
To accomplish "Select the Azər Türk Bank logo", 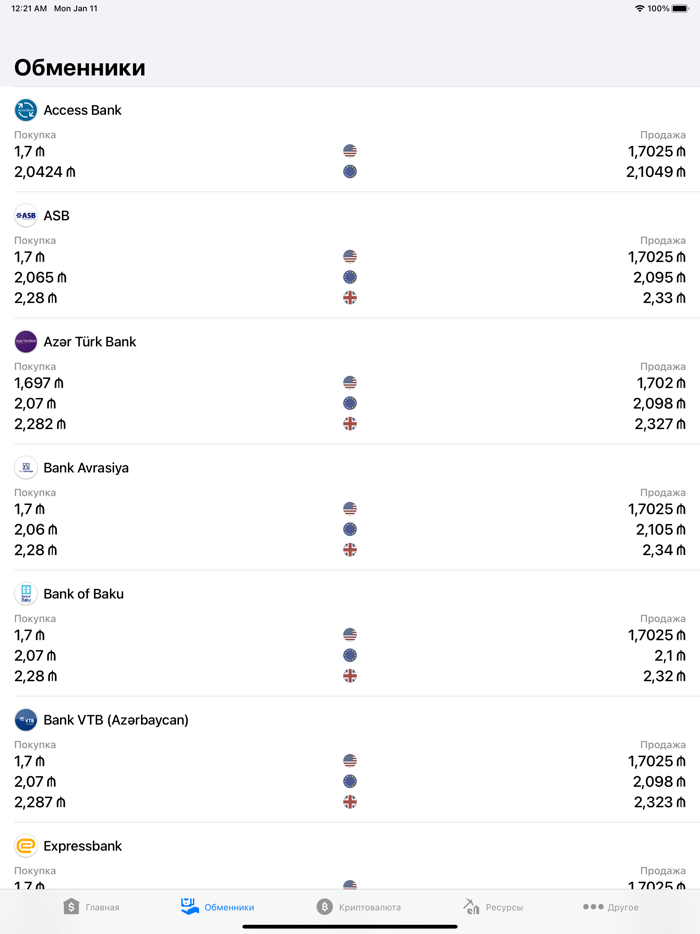I will 26,342.
